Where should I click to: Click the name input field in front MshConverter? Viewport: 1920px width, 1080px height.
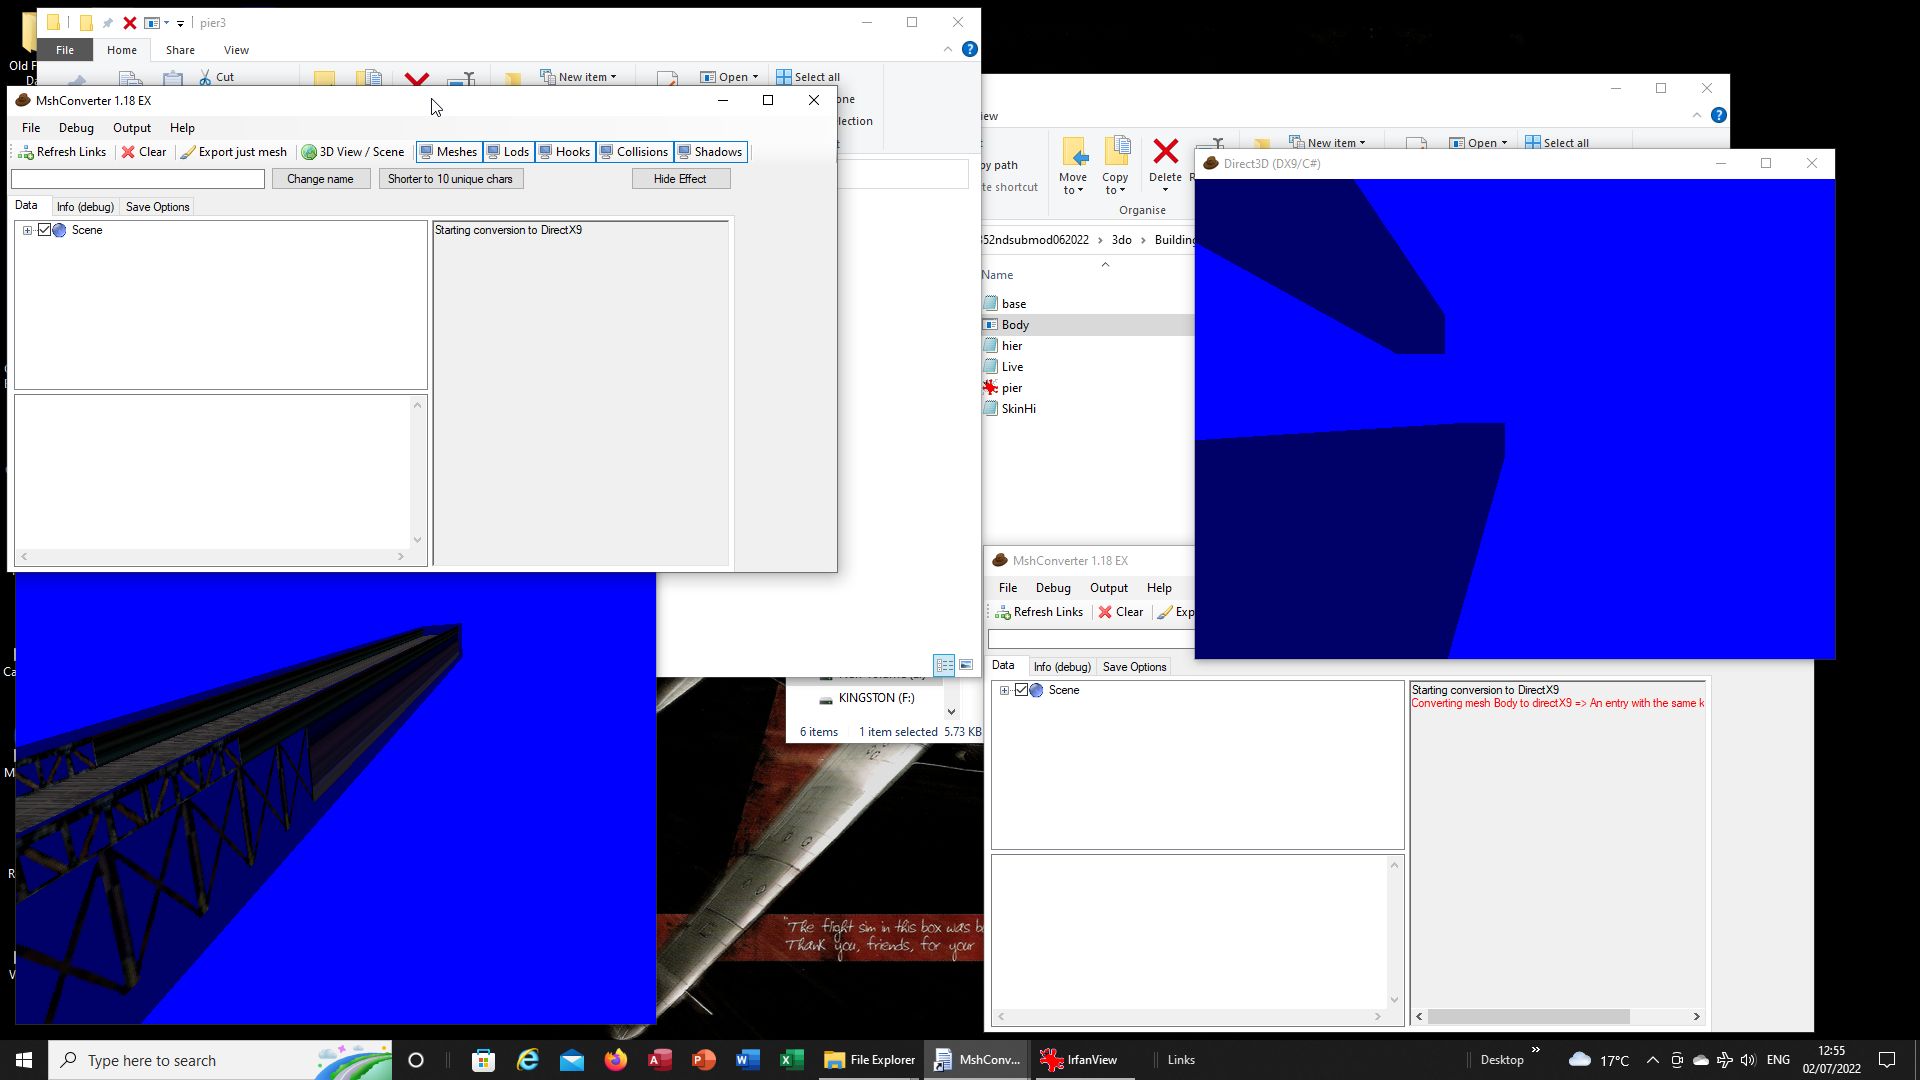click(138, 179)
